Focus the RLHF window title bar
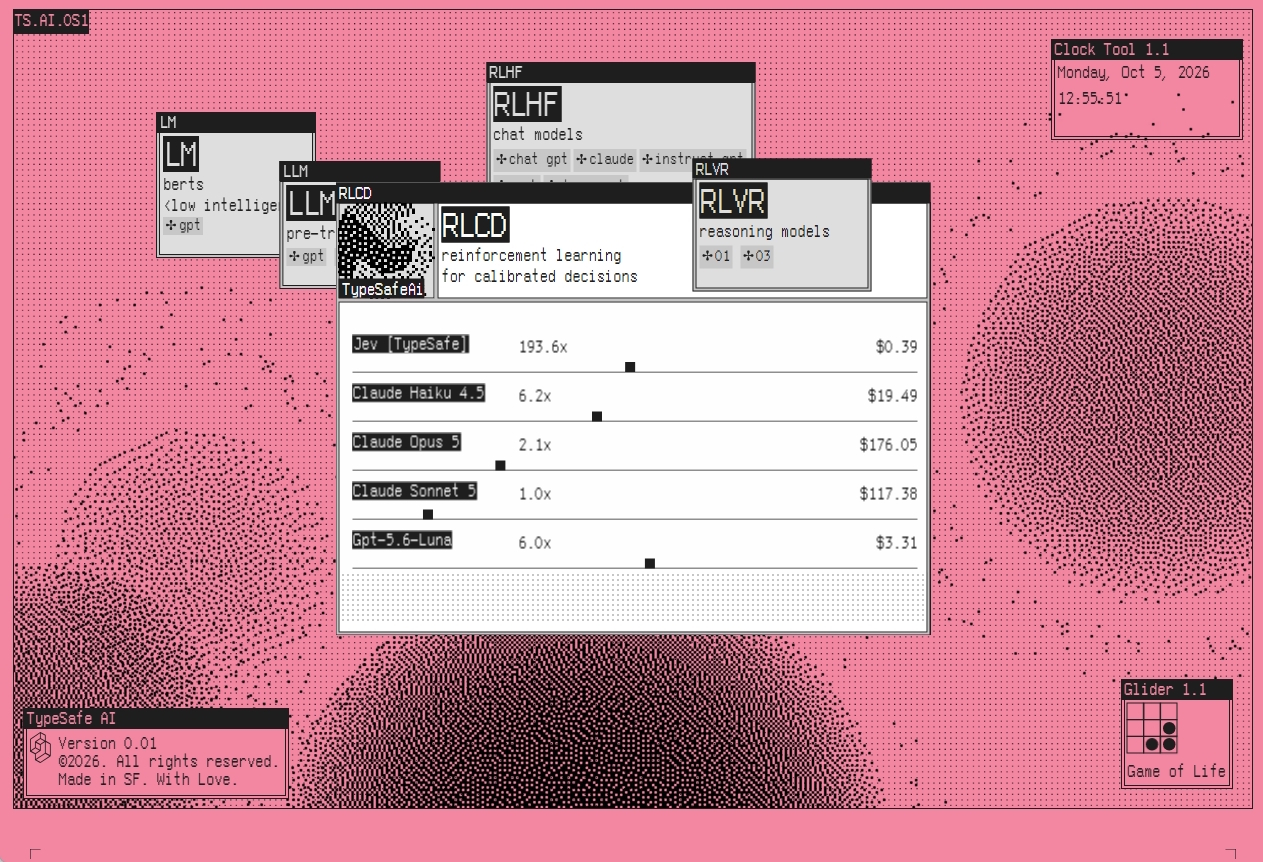 [x=621, y=72]
